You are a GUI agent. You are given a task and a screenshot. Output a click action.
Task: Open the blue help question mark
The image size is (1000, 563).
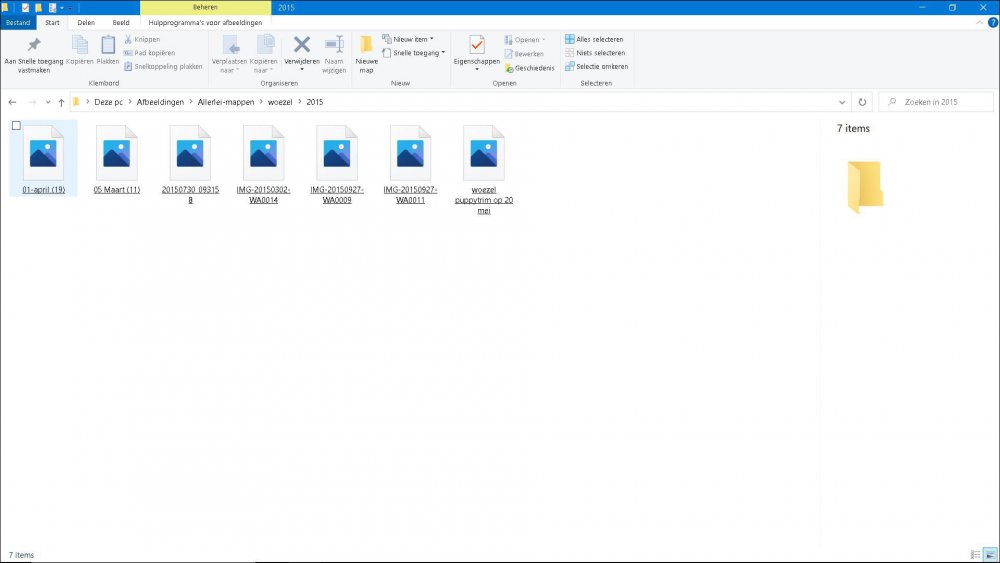991,22
